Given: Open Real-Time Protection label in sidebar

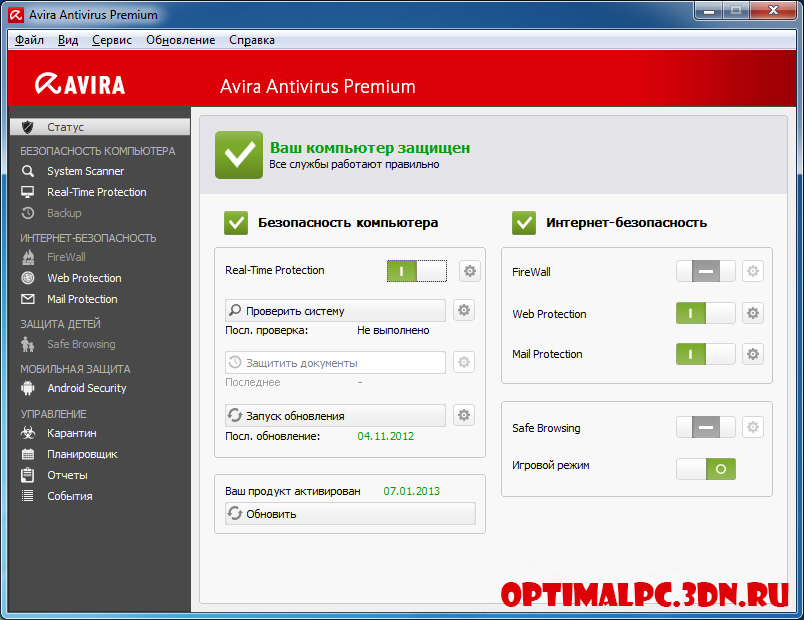Looking at the screenshot, I should click(97, 192).
